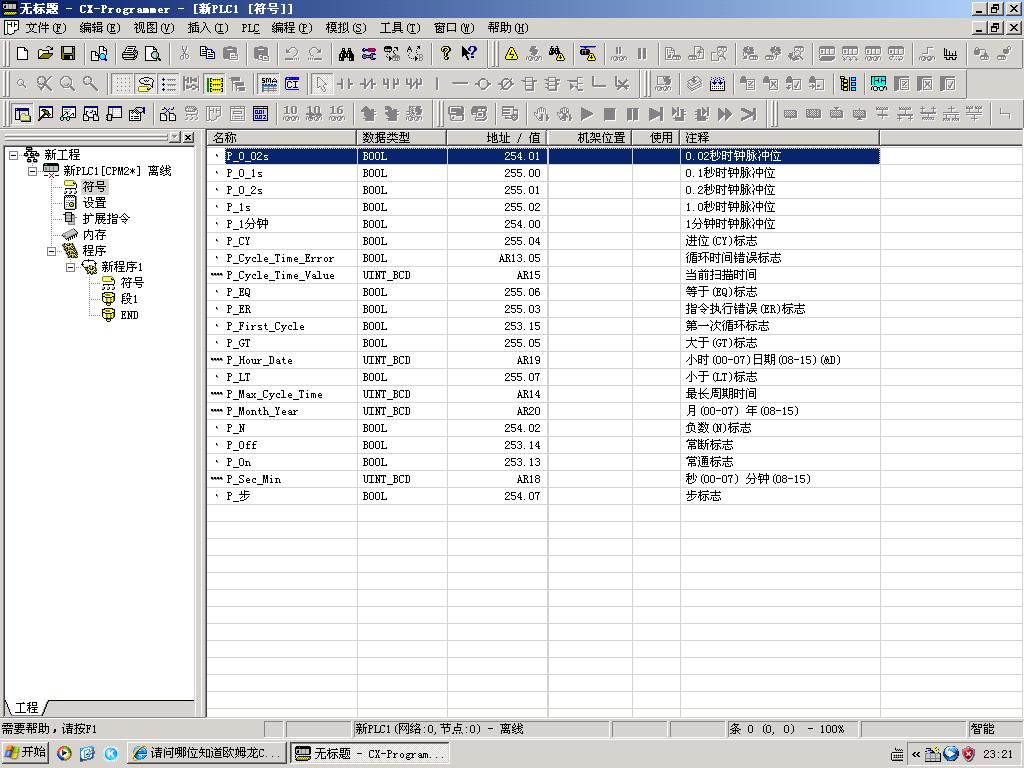Screen dimensions: 1024x768
Task: Select the P_First_Cycle symbol row
Action: pyautogui.click(x=265, y=326)
